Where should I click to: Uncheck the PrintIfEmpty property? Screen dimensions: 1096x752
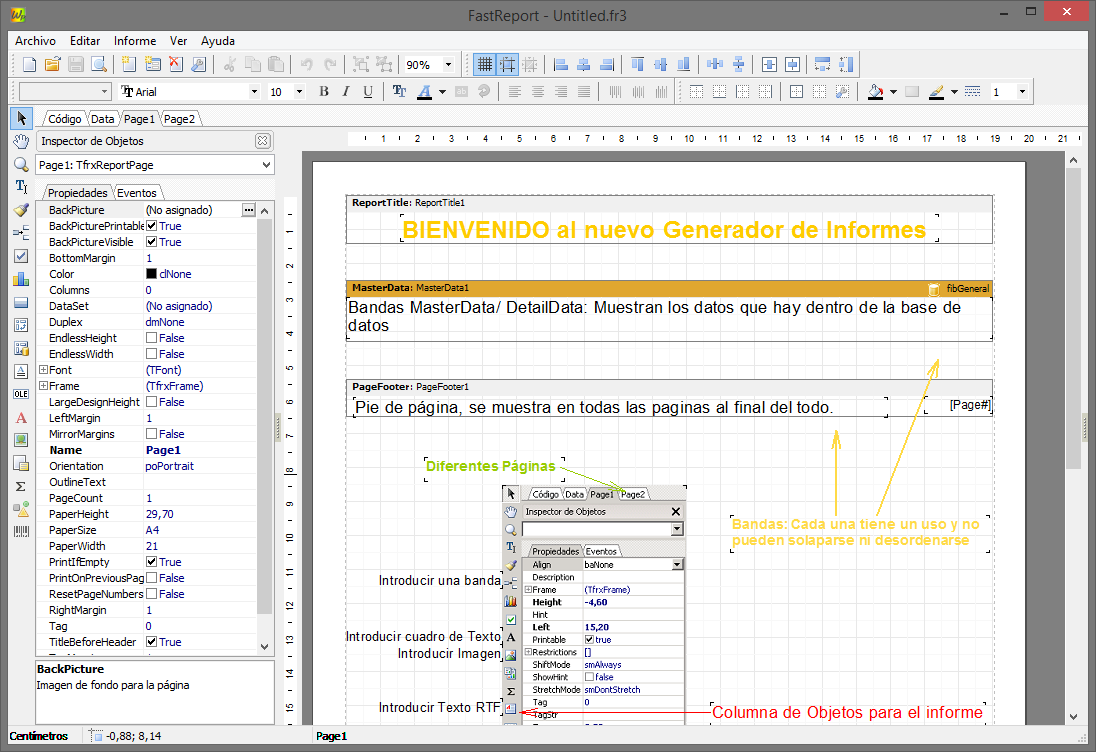point(151,562)
